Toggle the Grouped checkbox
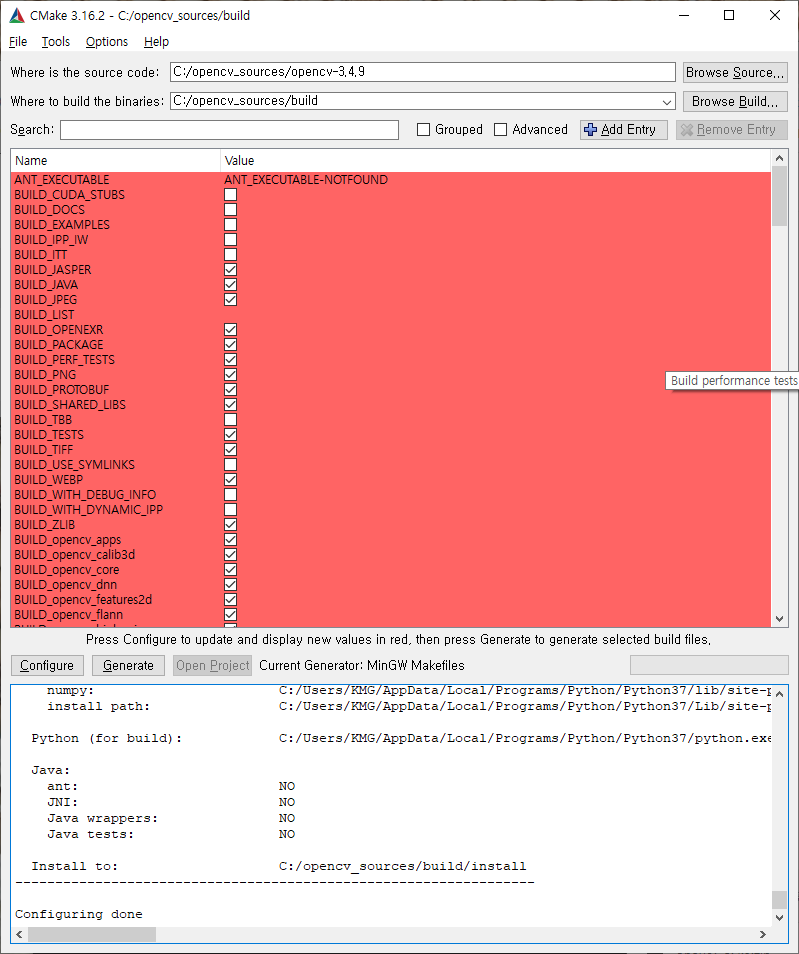The width and height of the screenshot is (799, 954). (x=424, y=130)
